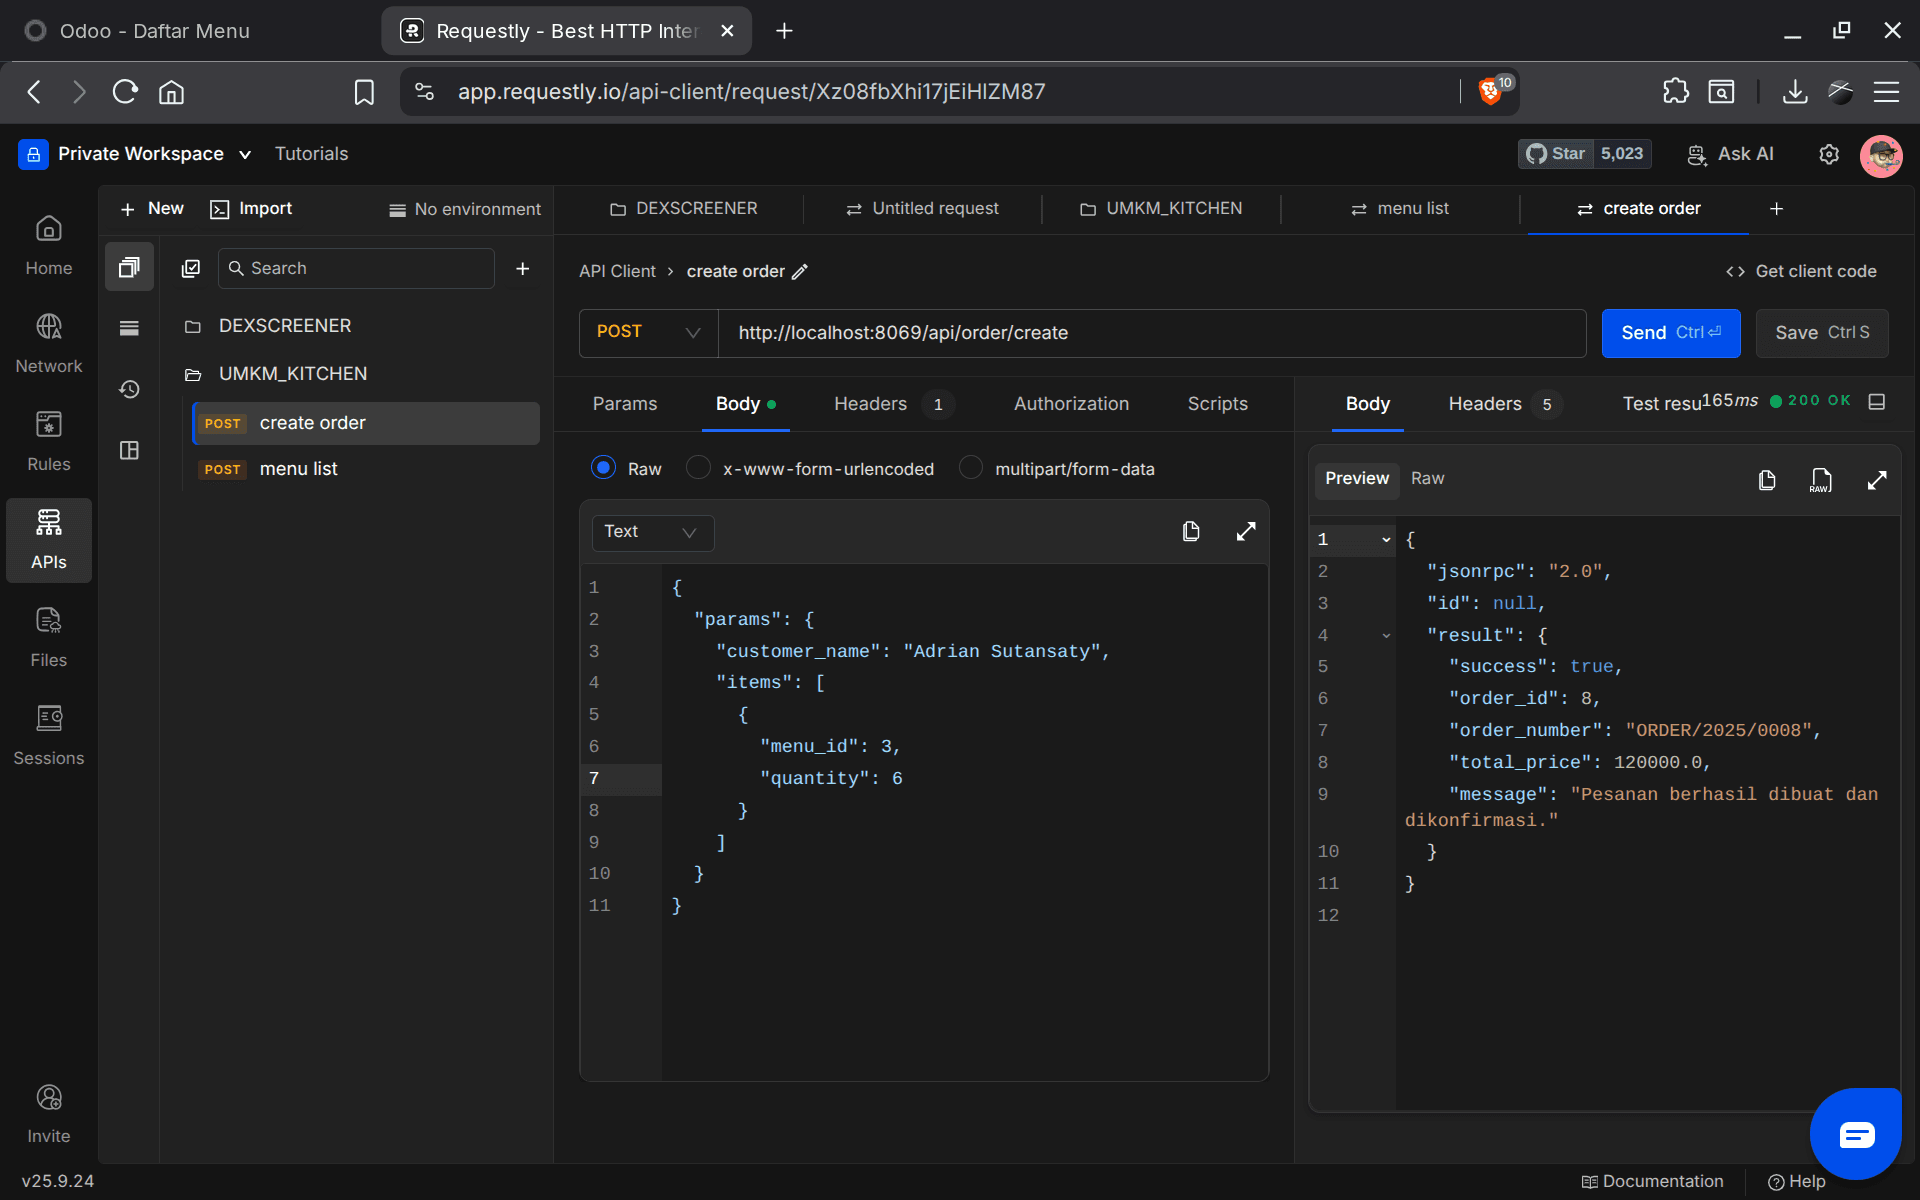
Task: Focus the request URL field
Action: [1152, 333]
